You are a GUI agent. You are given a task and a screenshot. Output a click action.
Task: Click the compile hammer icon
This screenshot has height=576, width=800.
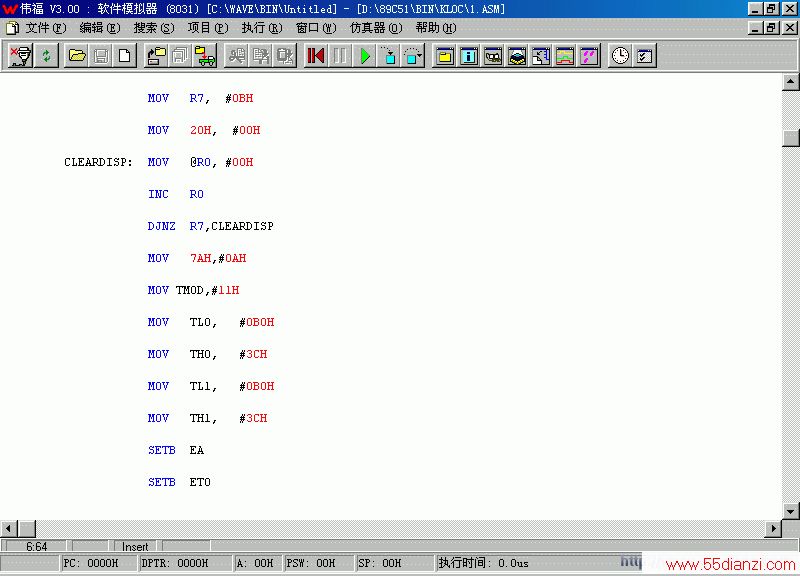[236, 56]
